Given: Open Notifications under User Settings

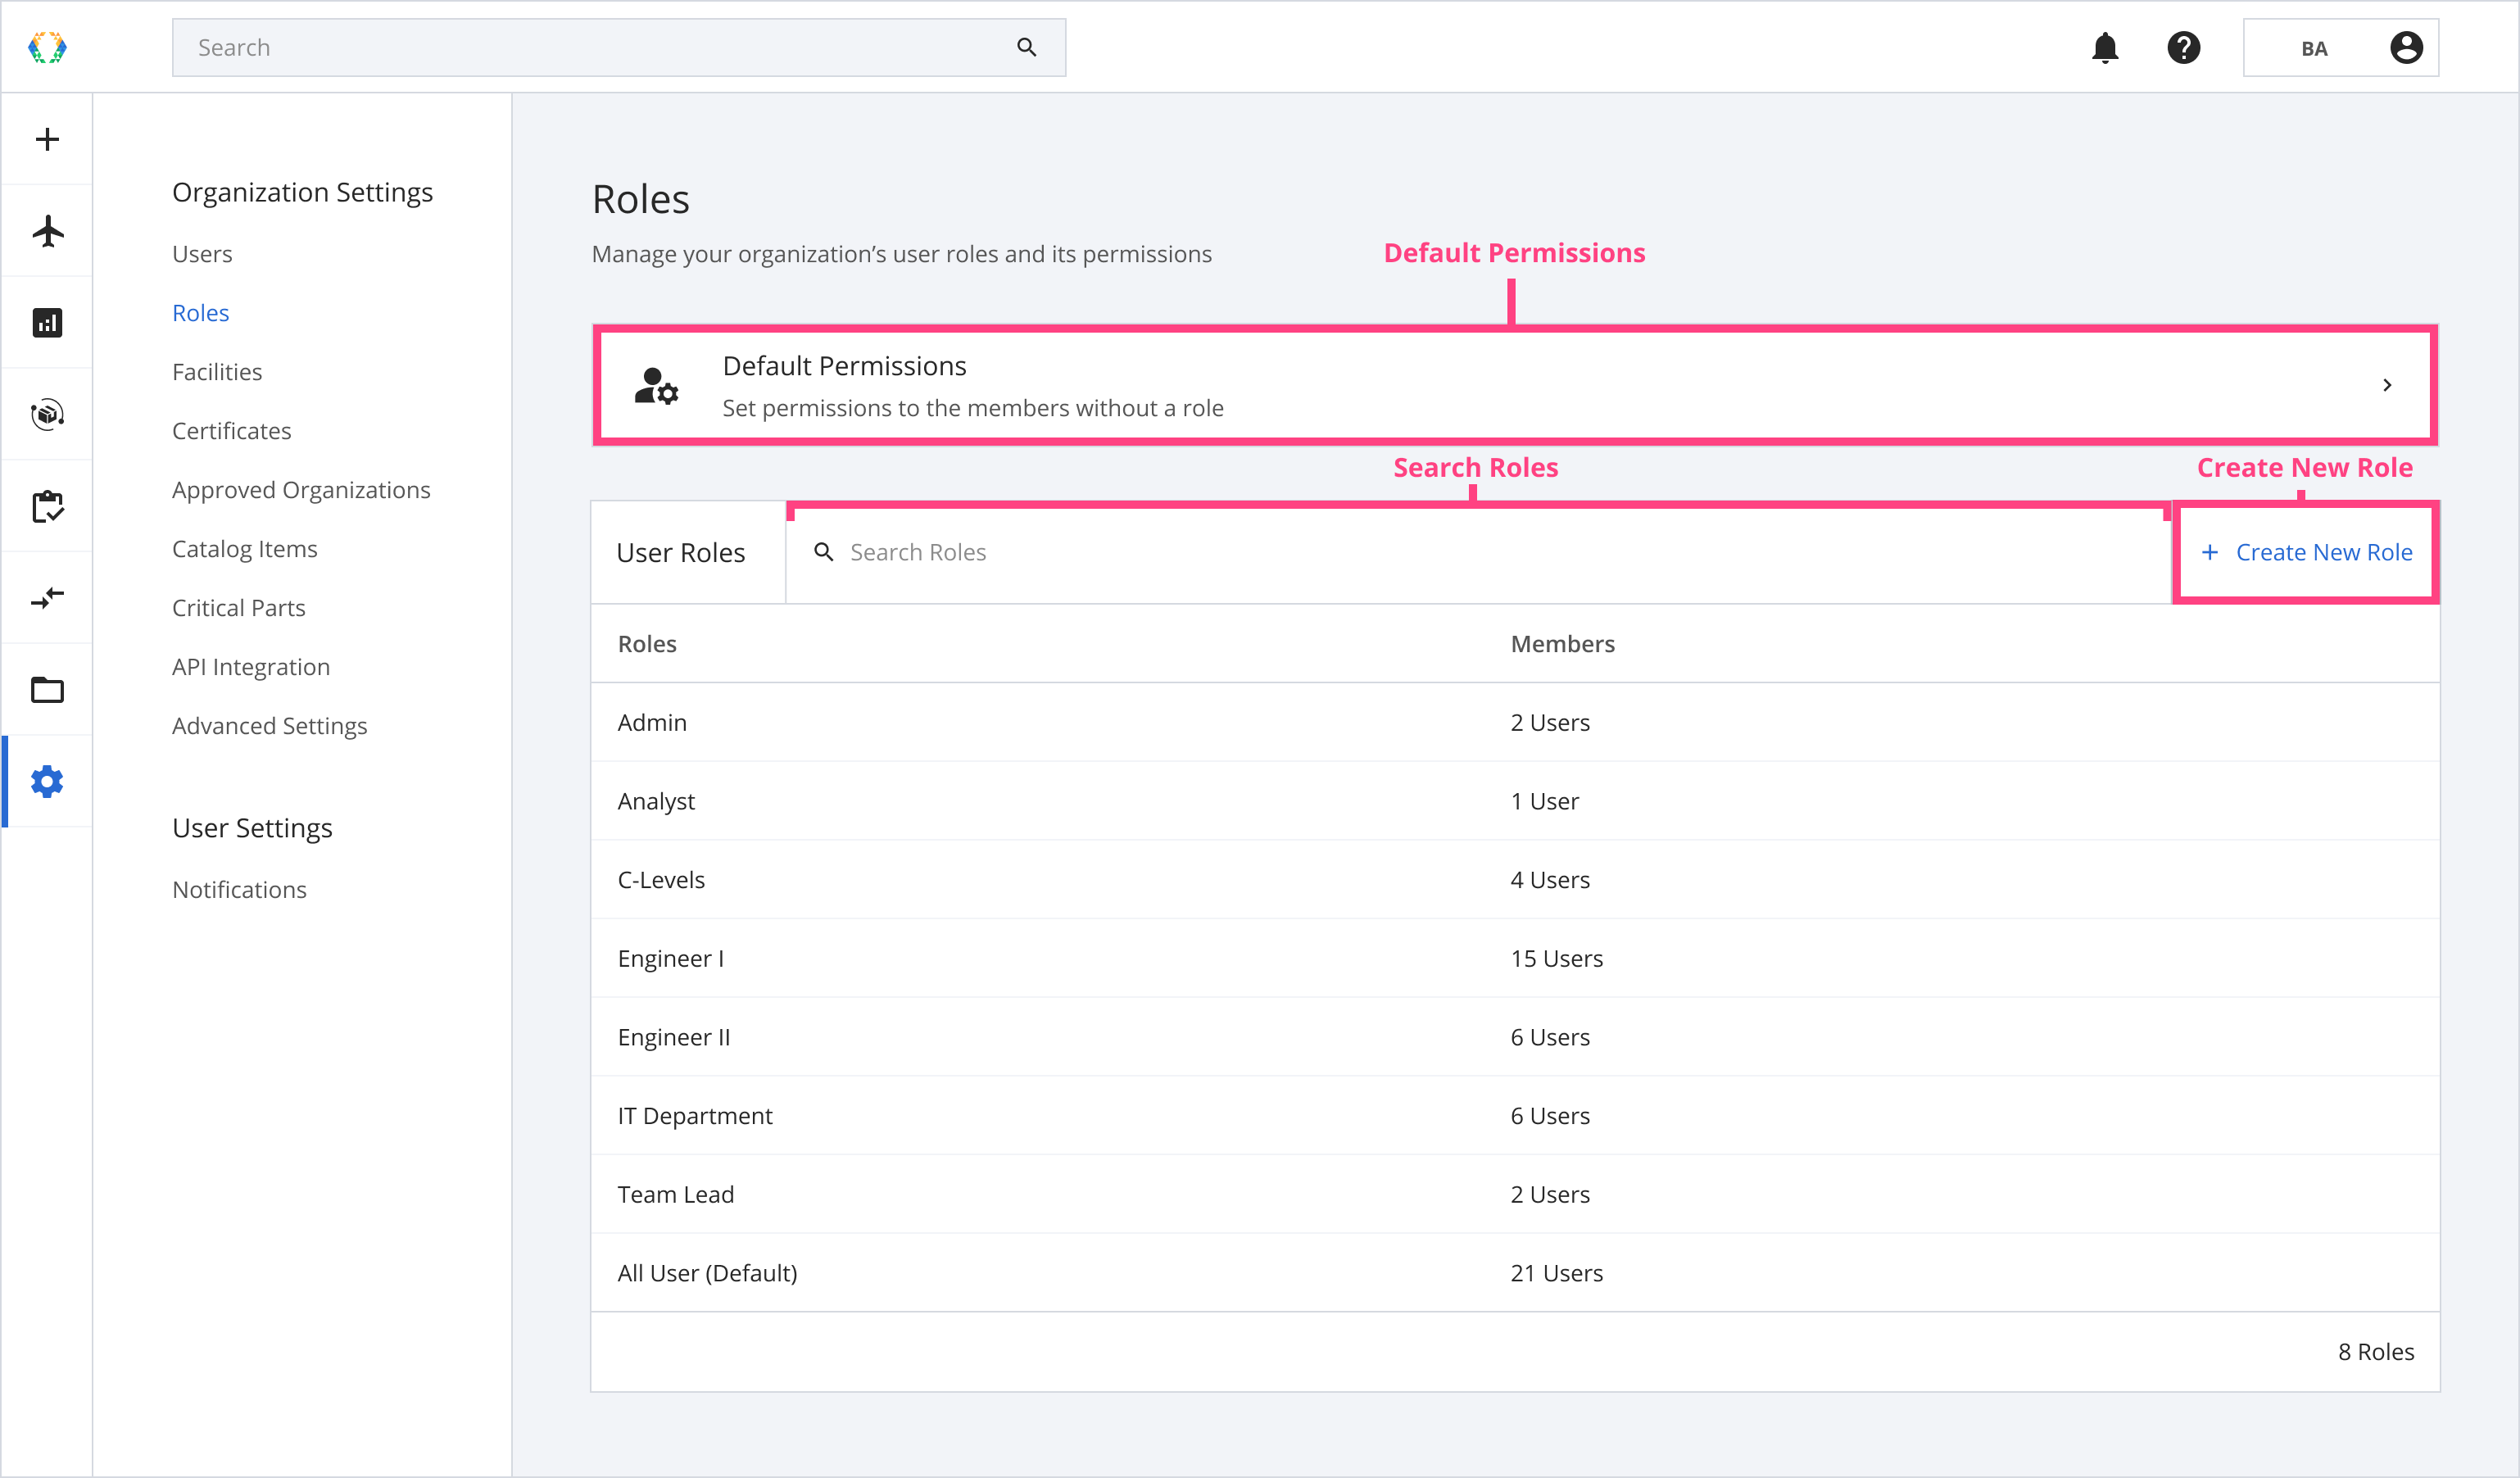Looking at the screenshot, I should [x=240, y=890].
